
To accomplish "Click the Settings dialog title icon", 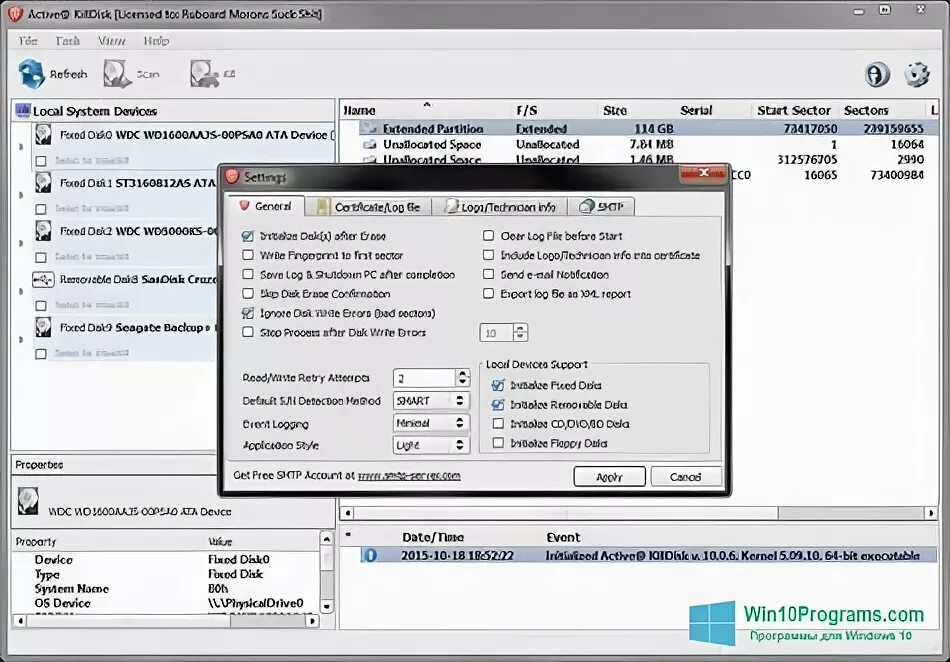I will 232,177.
